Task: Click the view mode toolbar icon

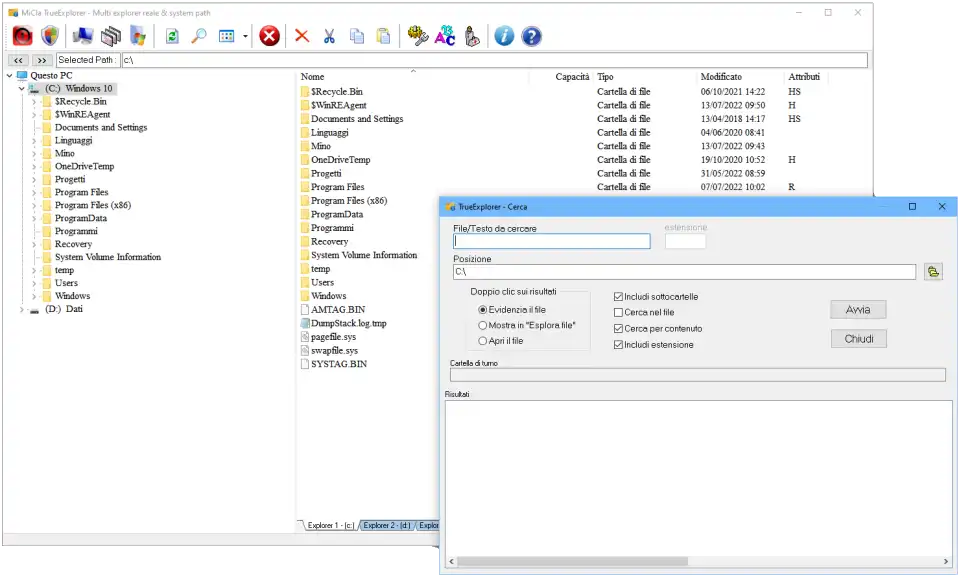Action: pos(227,36)
